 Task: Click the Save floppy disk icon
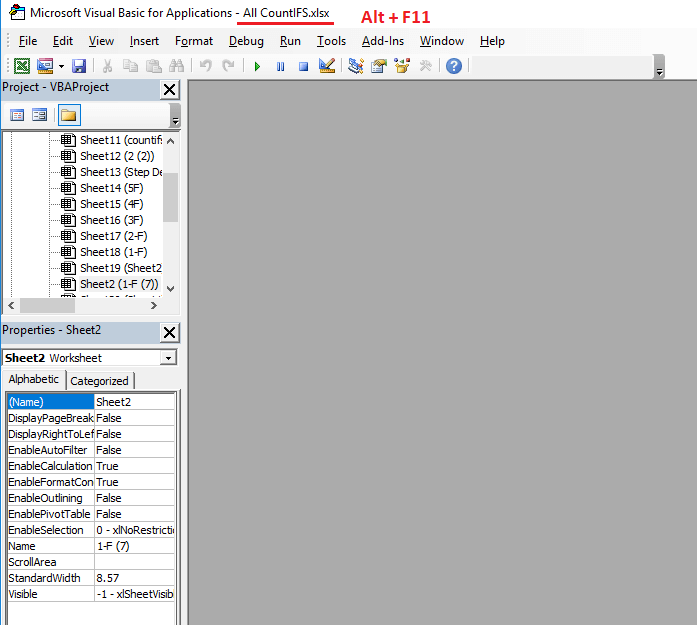click(79, 66)
